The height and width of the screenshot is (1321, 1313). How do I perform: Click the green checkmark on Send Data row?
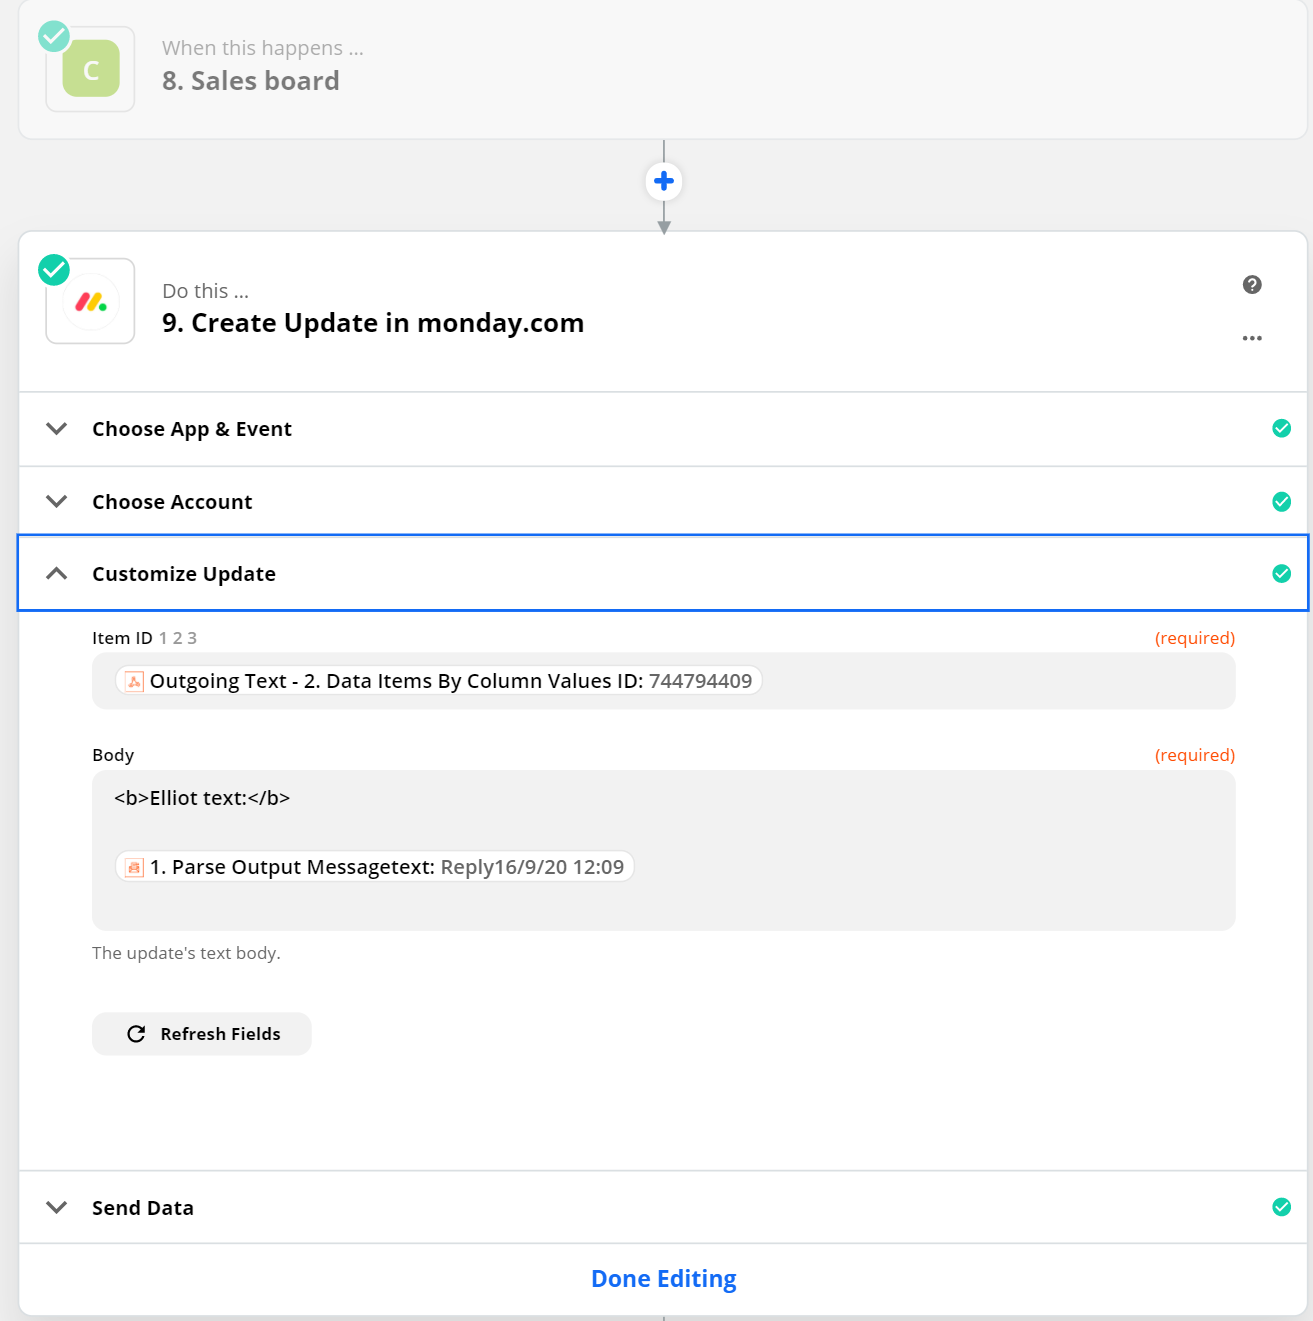point(1281,1207)
